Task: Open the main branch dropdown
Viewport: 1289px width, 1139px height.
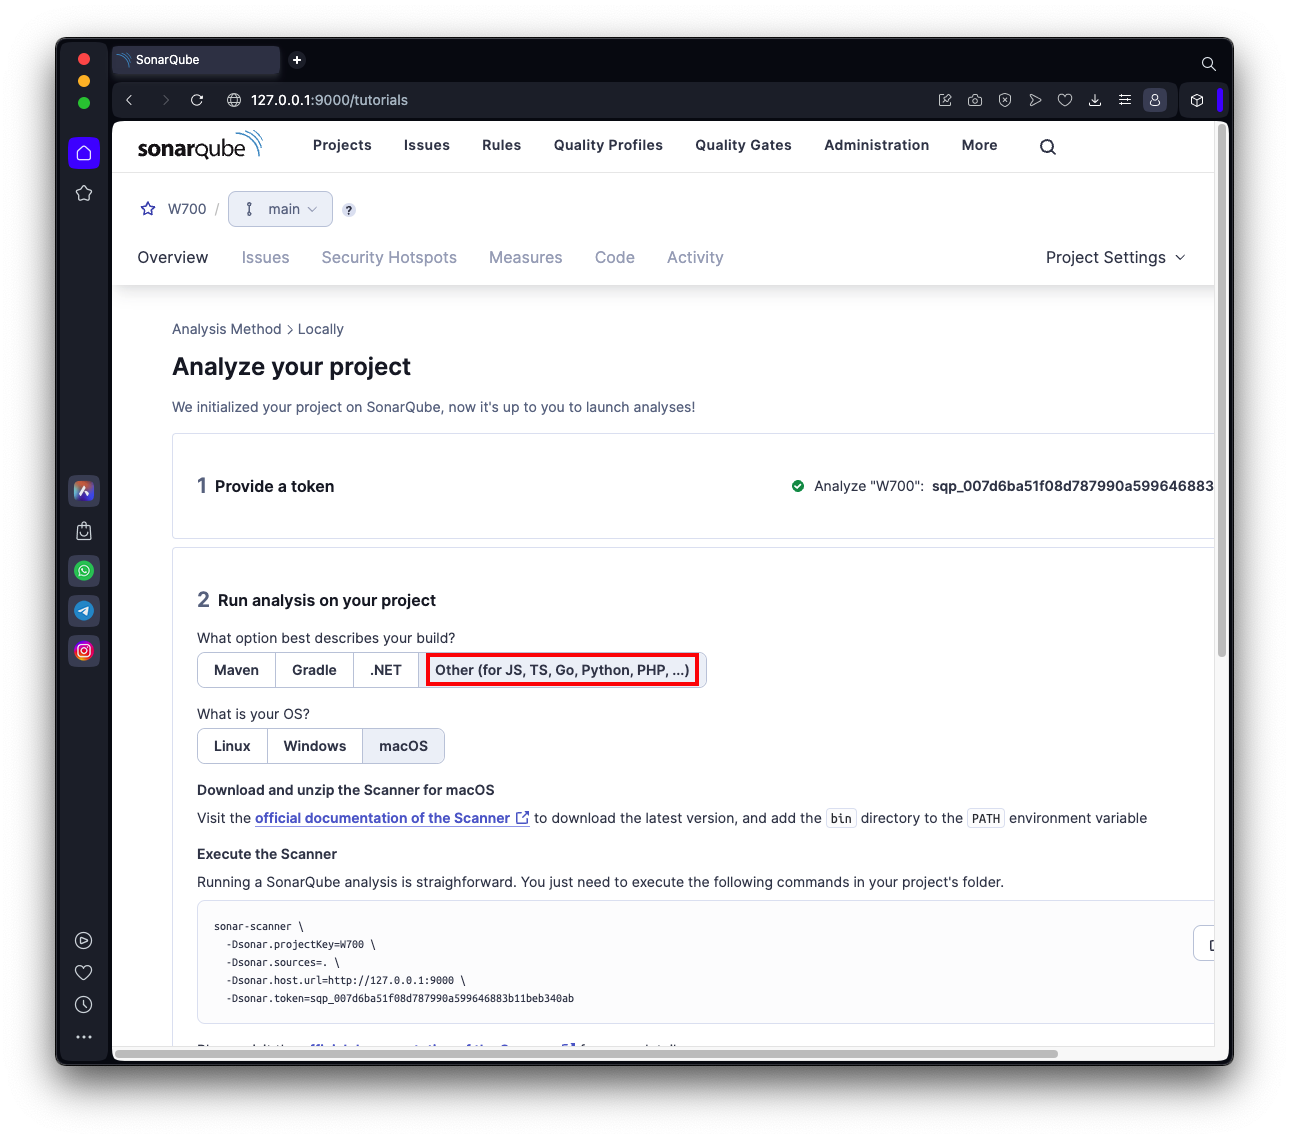Action: 280,209
